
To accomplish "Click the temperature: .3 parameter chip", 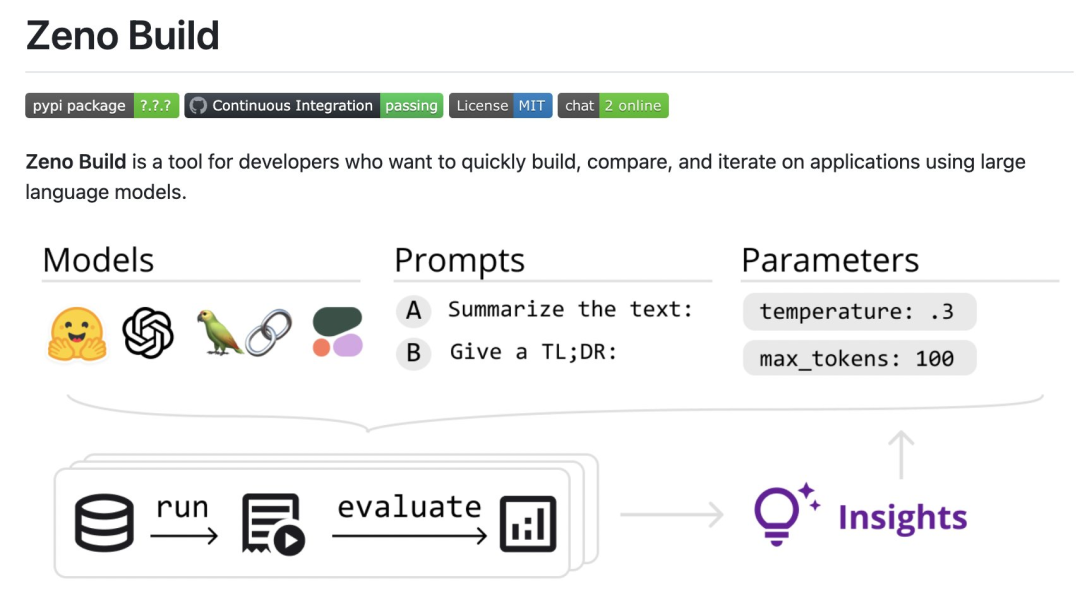I will click(x=858, y=312).
